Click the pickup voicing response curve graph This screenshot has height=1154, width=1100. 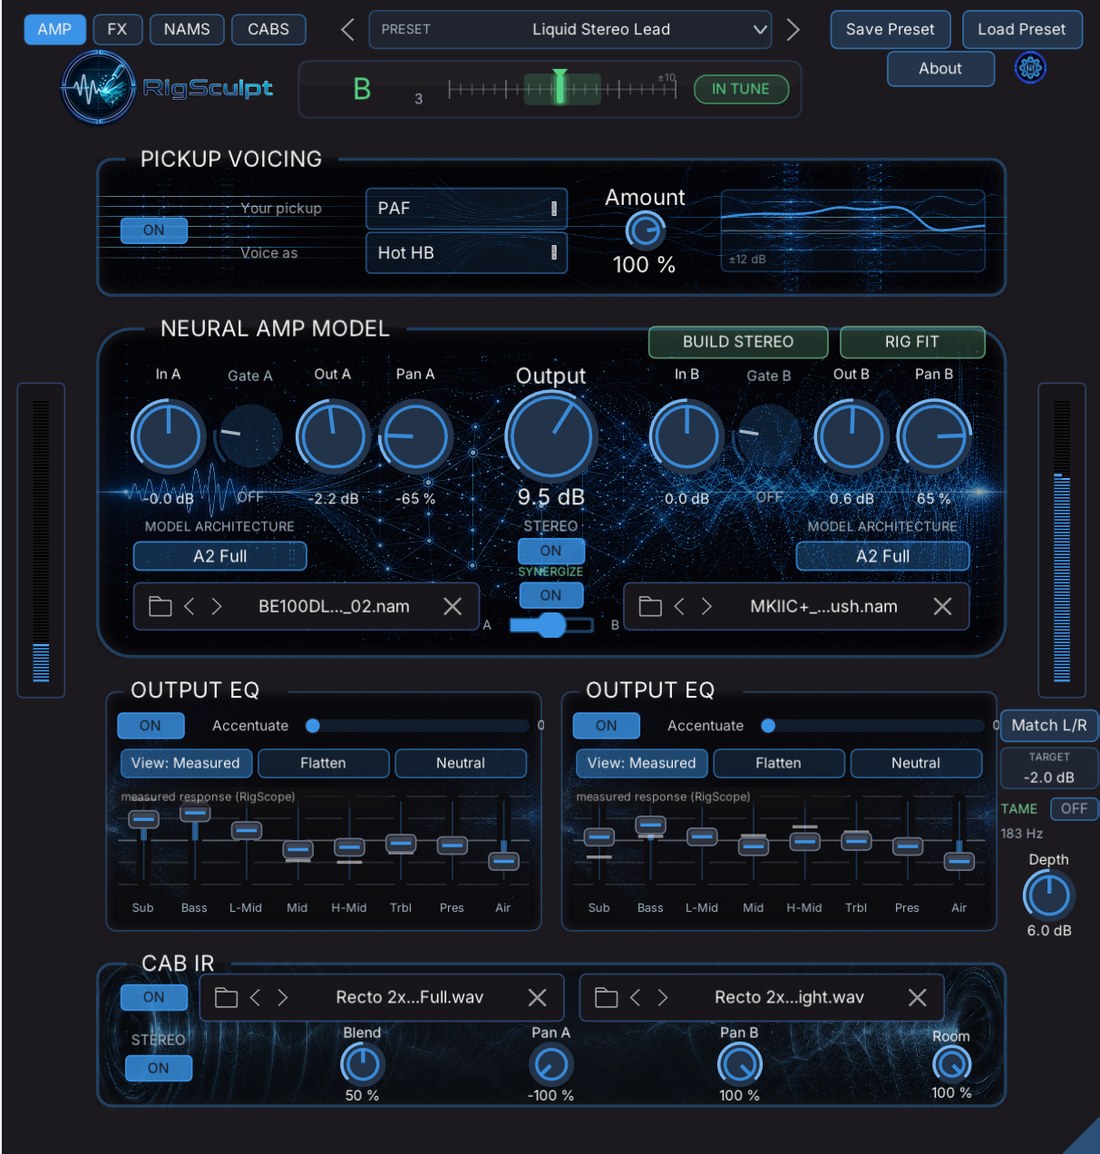tap(854, 231)
